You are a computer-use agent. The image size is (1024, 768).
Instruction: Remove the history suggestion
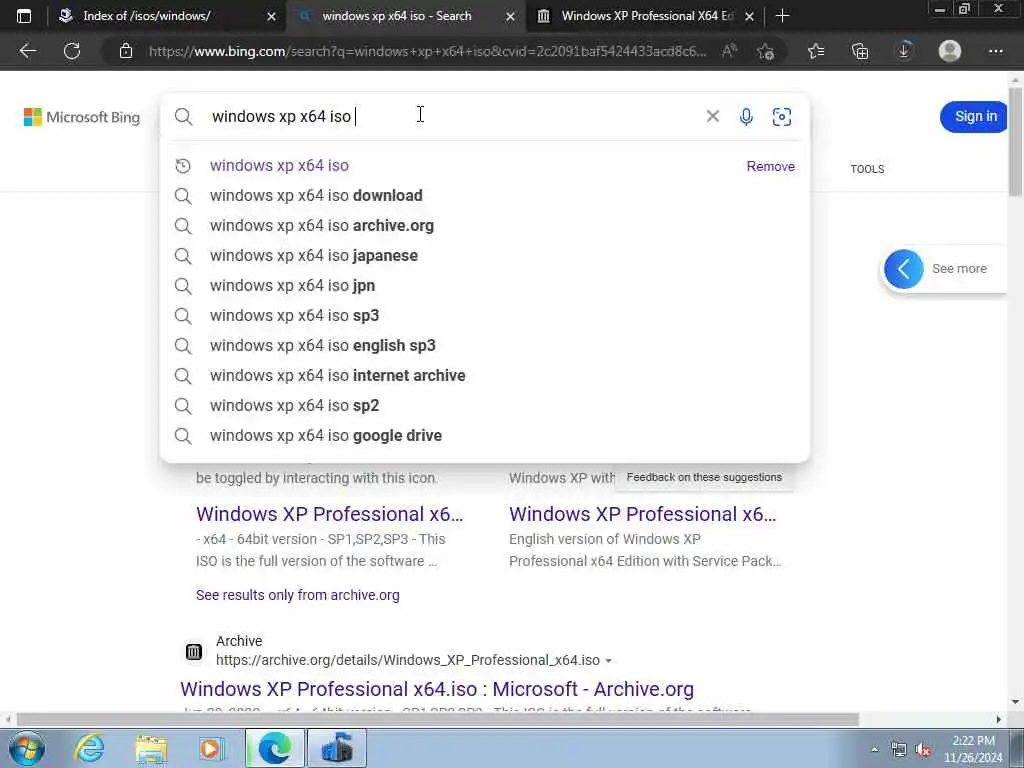coord(771,167)
